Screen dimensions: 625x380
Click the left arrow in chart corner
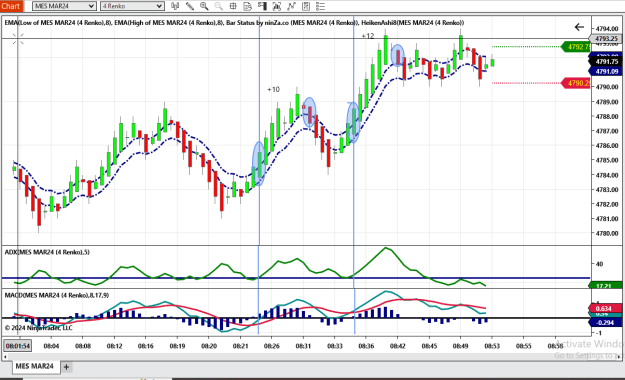pyautogui.click(x=579, y=27)
